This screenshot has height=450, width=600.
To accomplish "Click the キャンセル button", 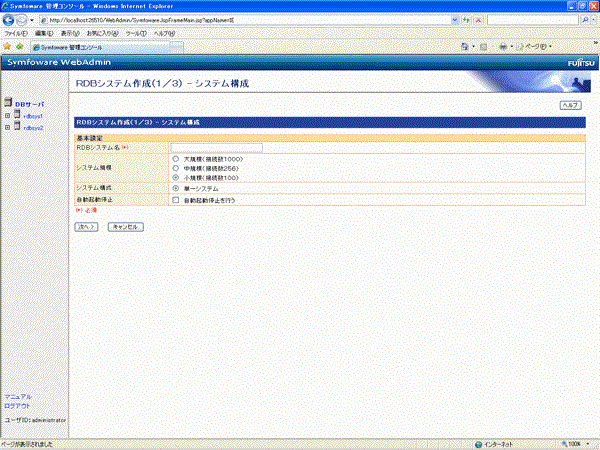I will (126, 227).
